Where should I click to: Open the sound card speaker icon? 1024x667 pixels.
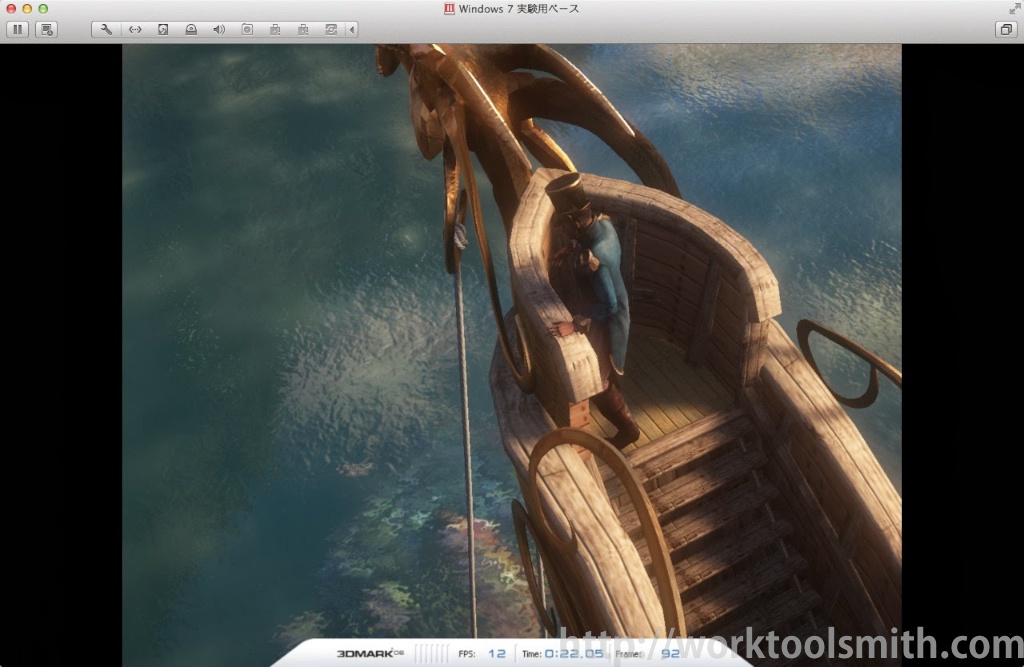pyautogui.click(x=219, y=29)
